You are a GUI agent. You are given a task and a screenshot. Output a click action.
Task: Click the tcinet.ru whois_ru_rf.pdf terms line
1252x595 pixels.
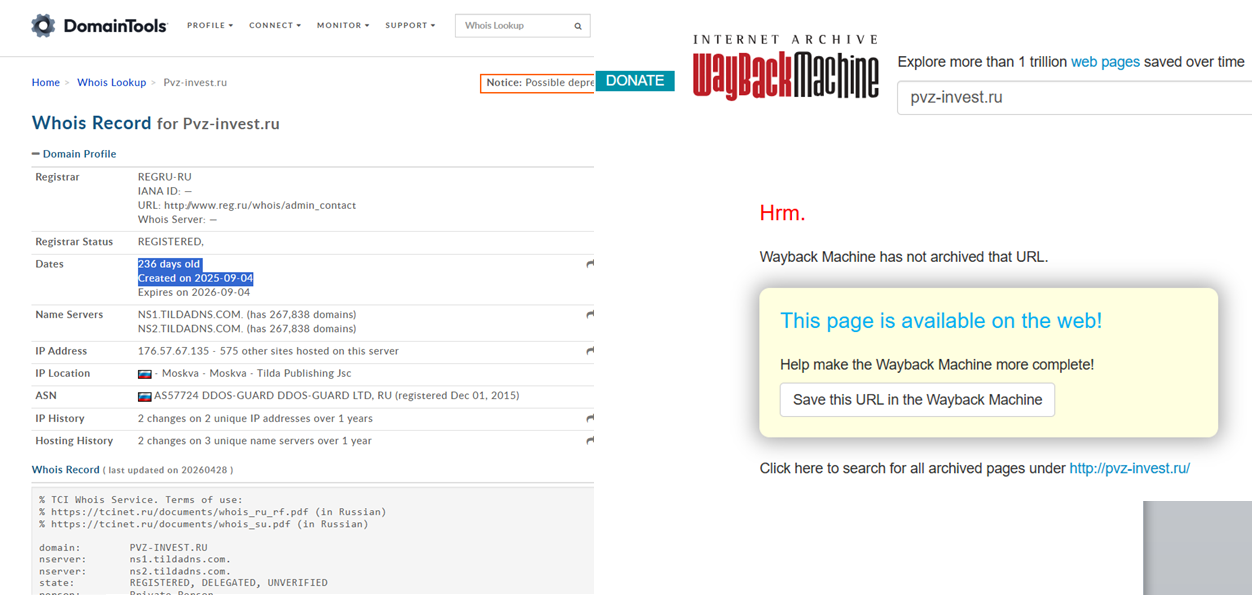[x=212, y=511]
